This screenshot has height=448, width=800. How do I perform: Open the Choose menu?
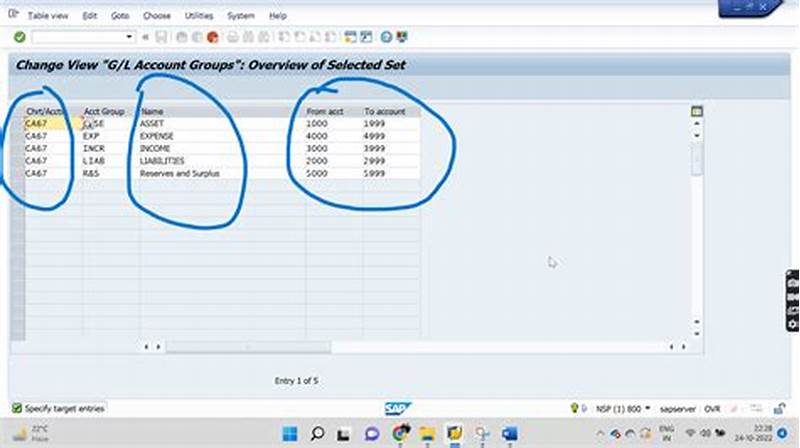(x=157, y=16)
